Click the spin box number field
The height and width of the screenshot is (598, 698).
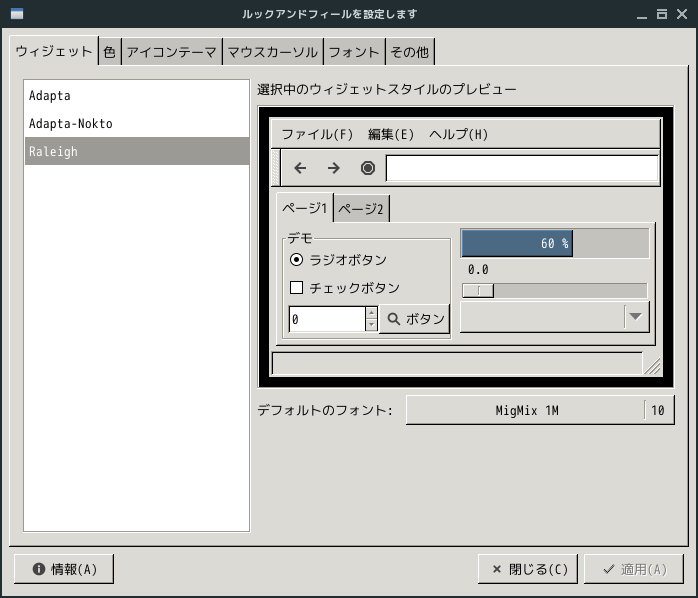click(x=327, y=319)
